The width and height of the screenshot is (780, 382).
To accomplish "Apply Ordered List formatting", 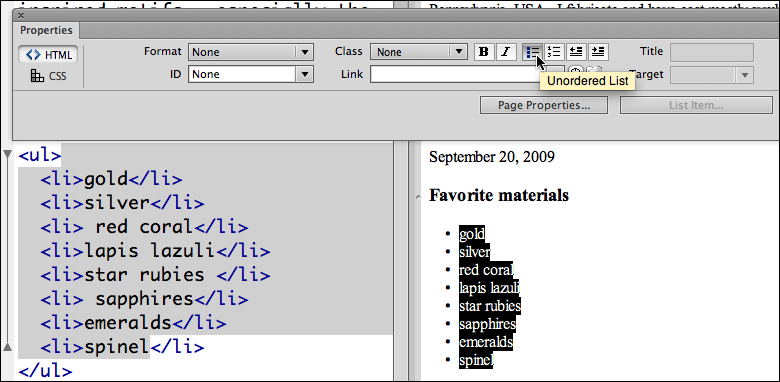I will pyautogui.click(x=554, y=52).
